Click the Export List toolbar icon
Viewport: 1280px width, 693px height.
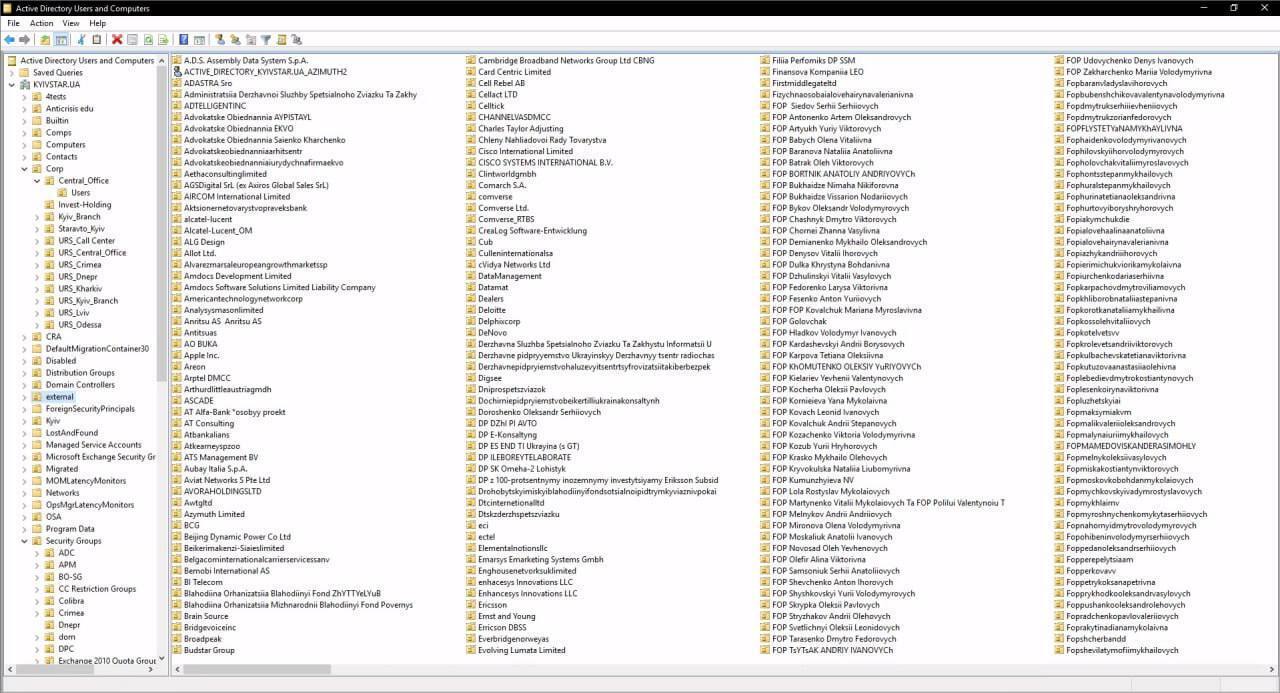(x=163, y=40)
